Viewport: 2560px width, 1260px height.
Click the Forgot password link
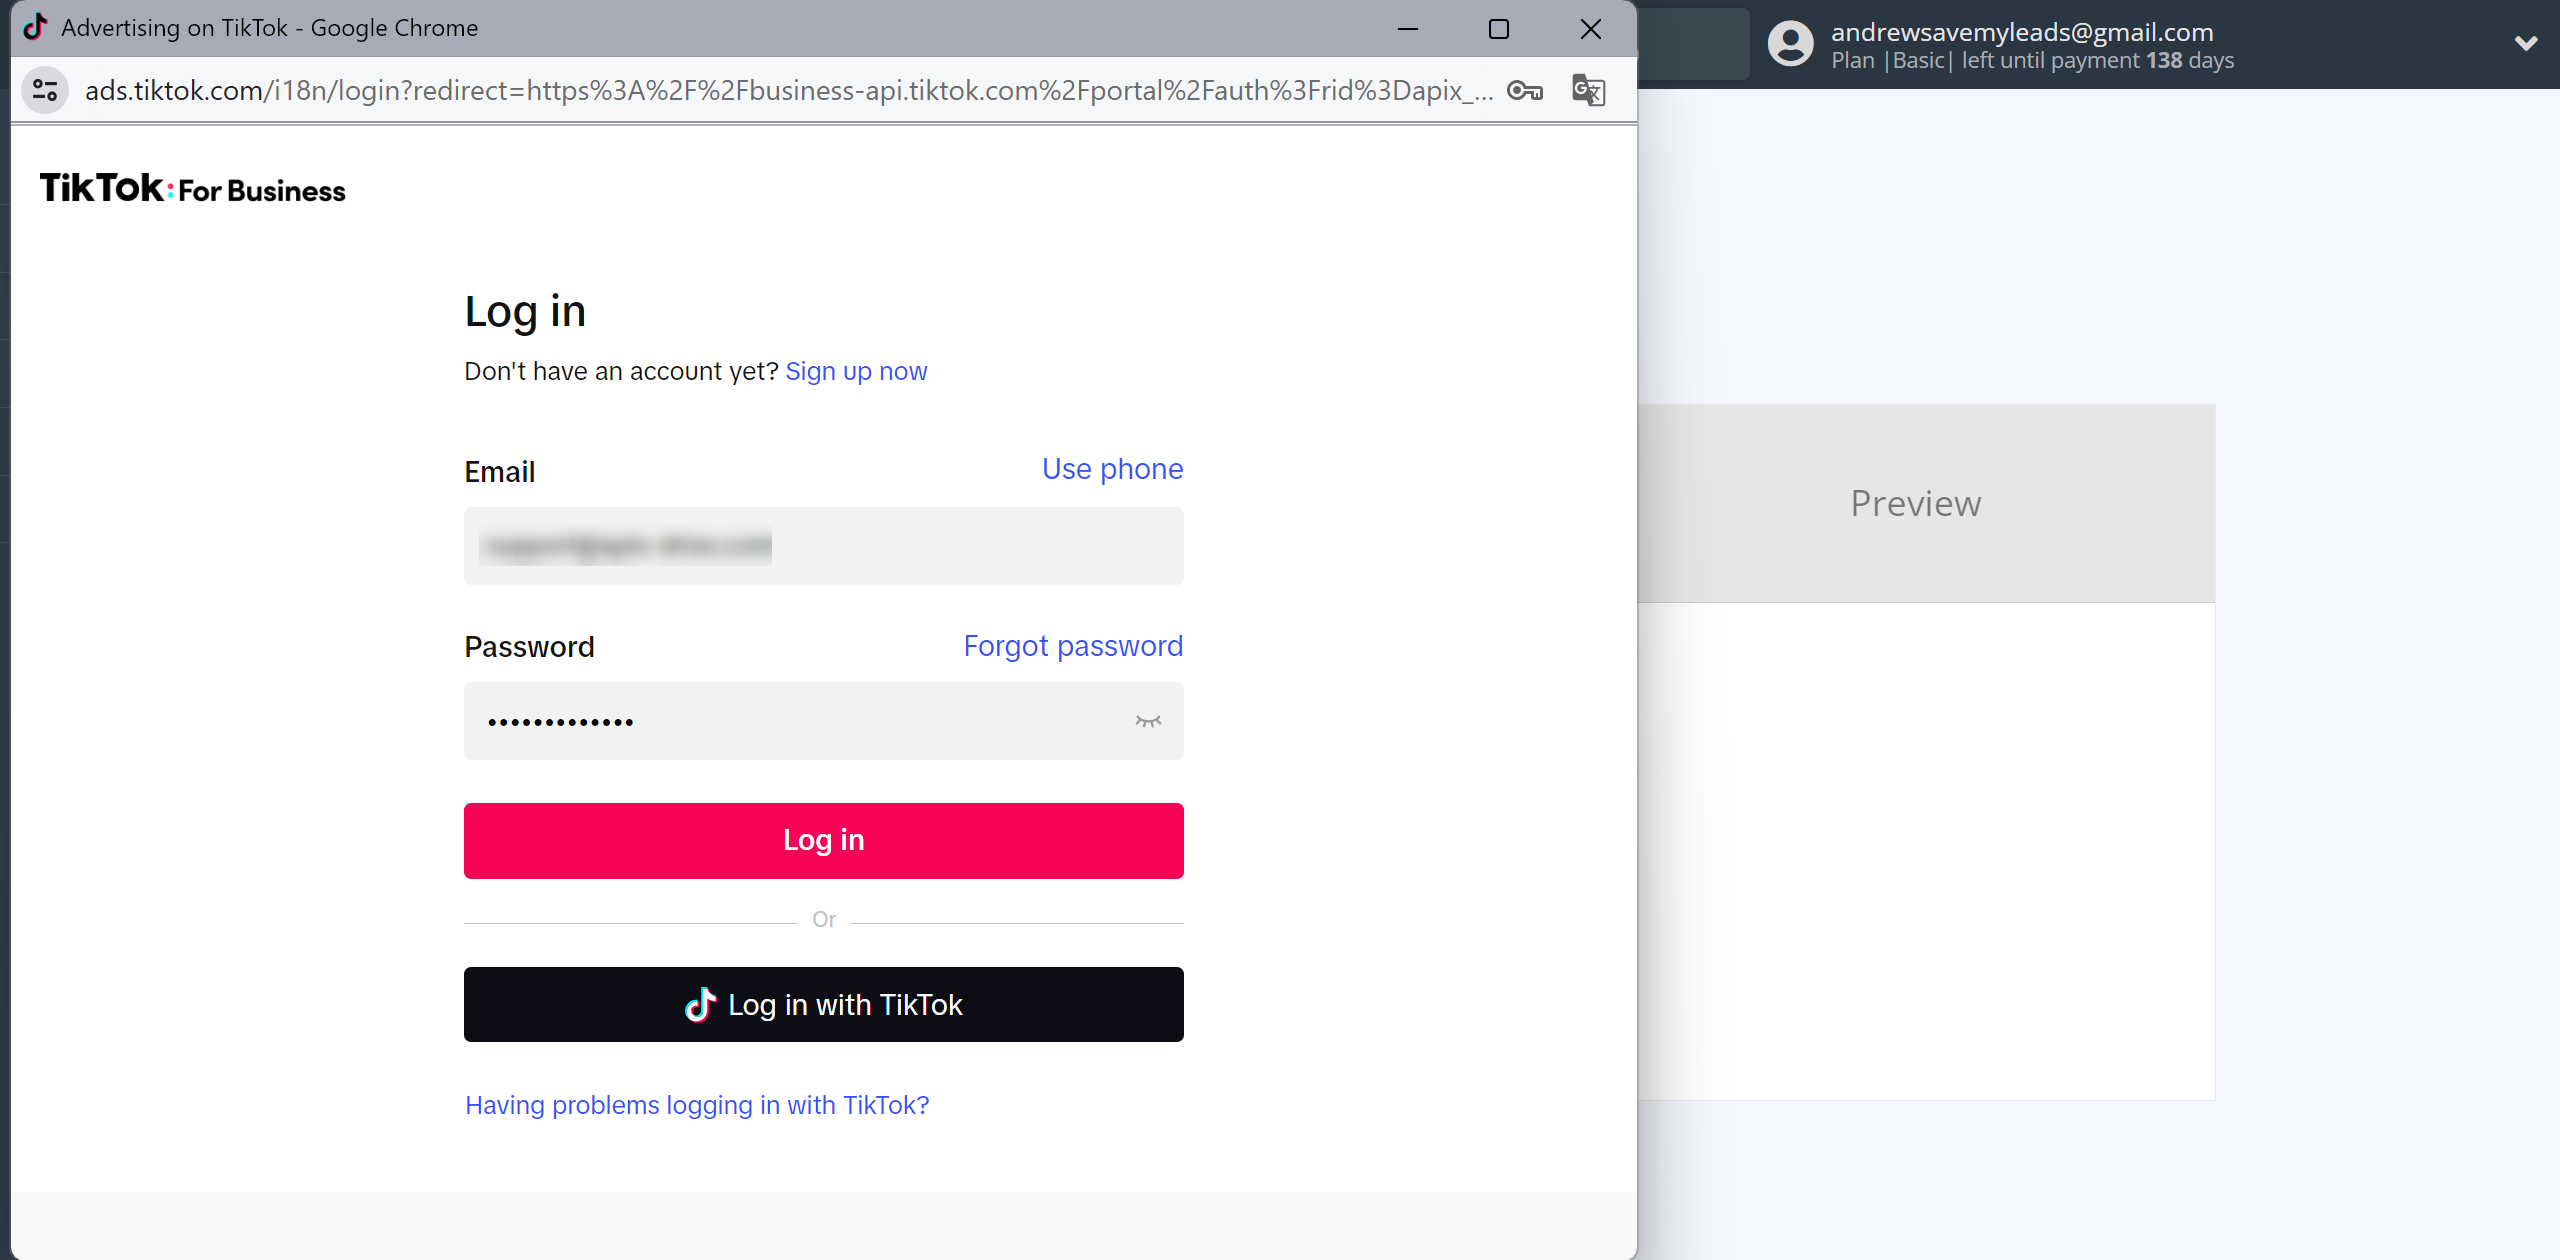pos(1074,646)
